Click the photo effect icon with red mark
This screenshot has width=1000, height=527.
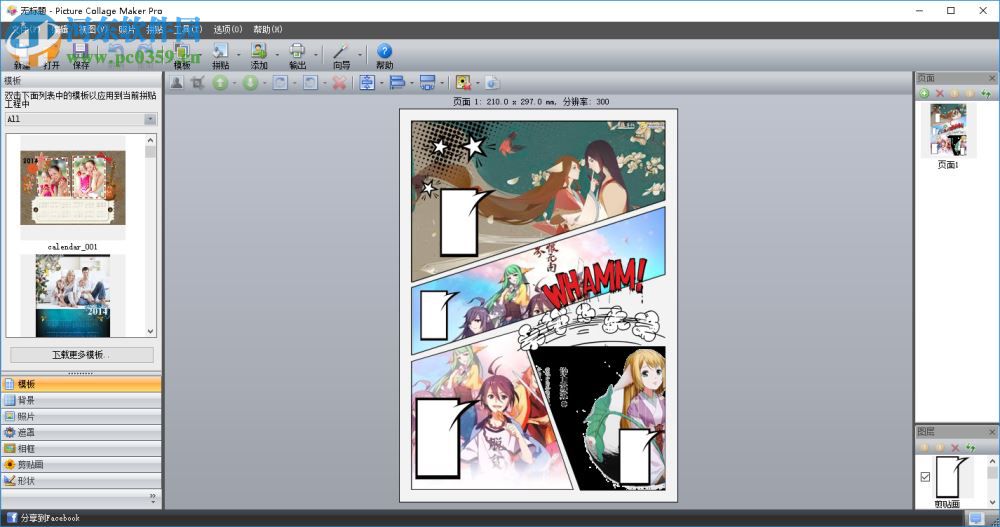tap(463, 82)
